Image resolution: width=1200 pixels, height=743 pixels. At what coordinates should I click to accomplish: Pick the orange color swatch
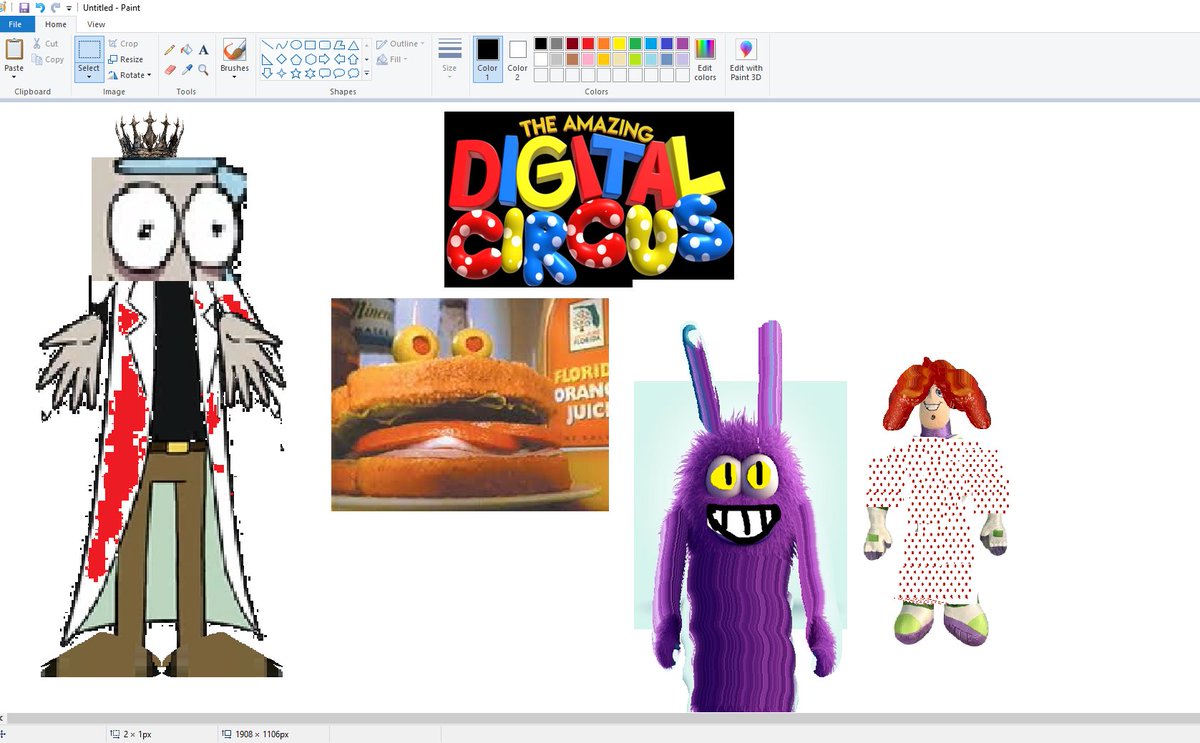tap(604, 43)
